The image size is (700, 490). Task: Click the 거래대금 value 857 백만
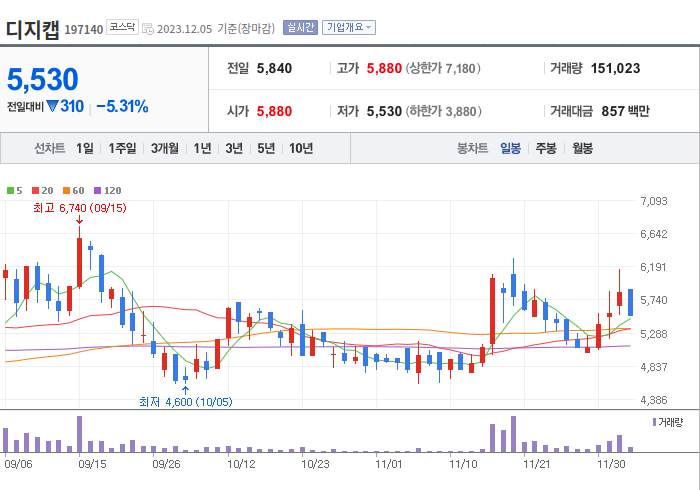625,111
